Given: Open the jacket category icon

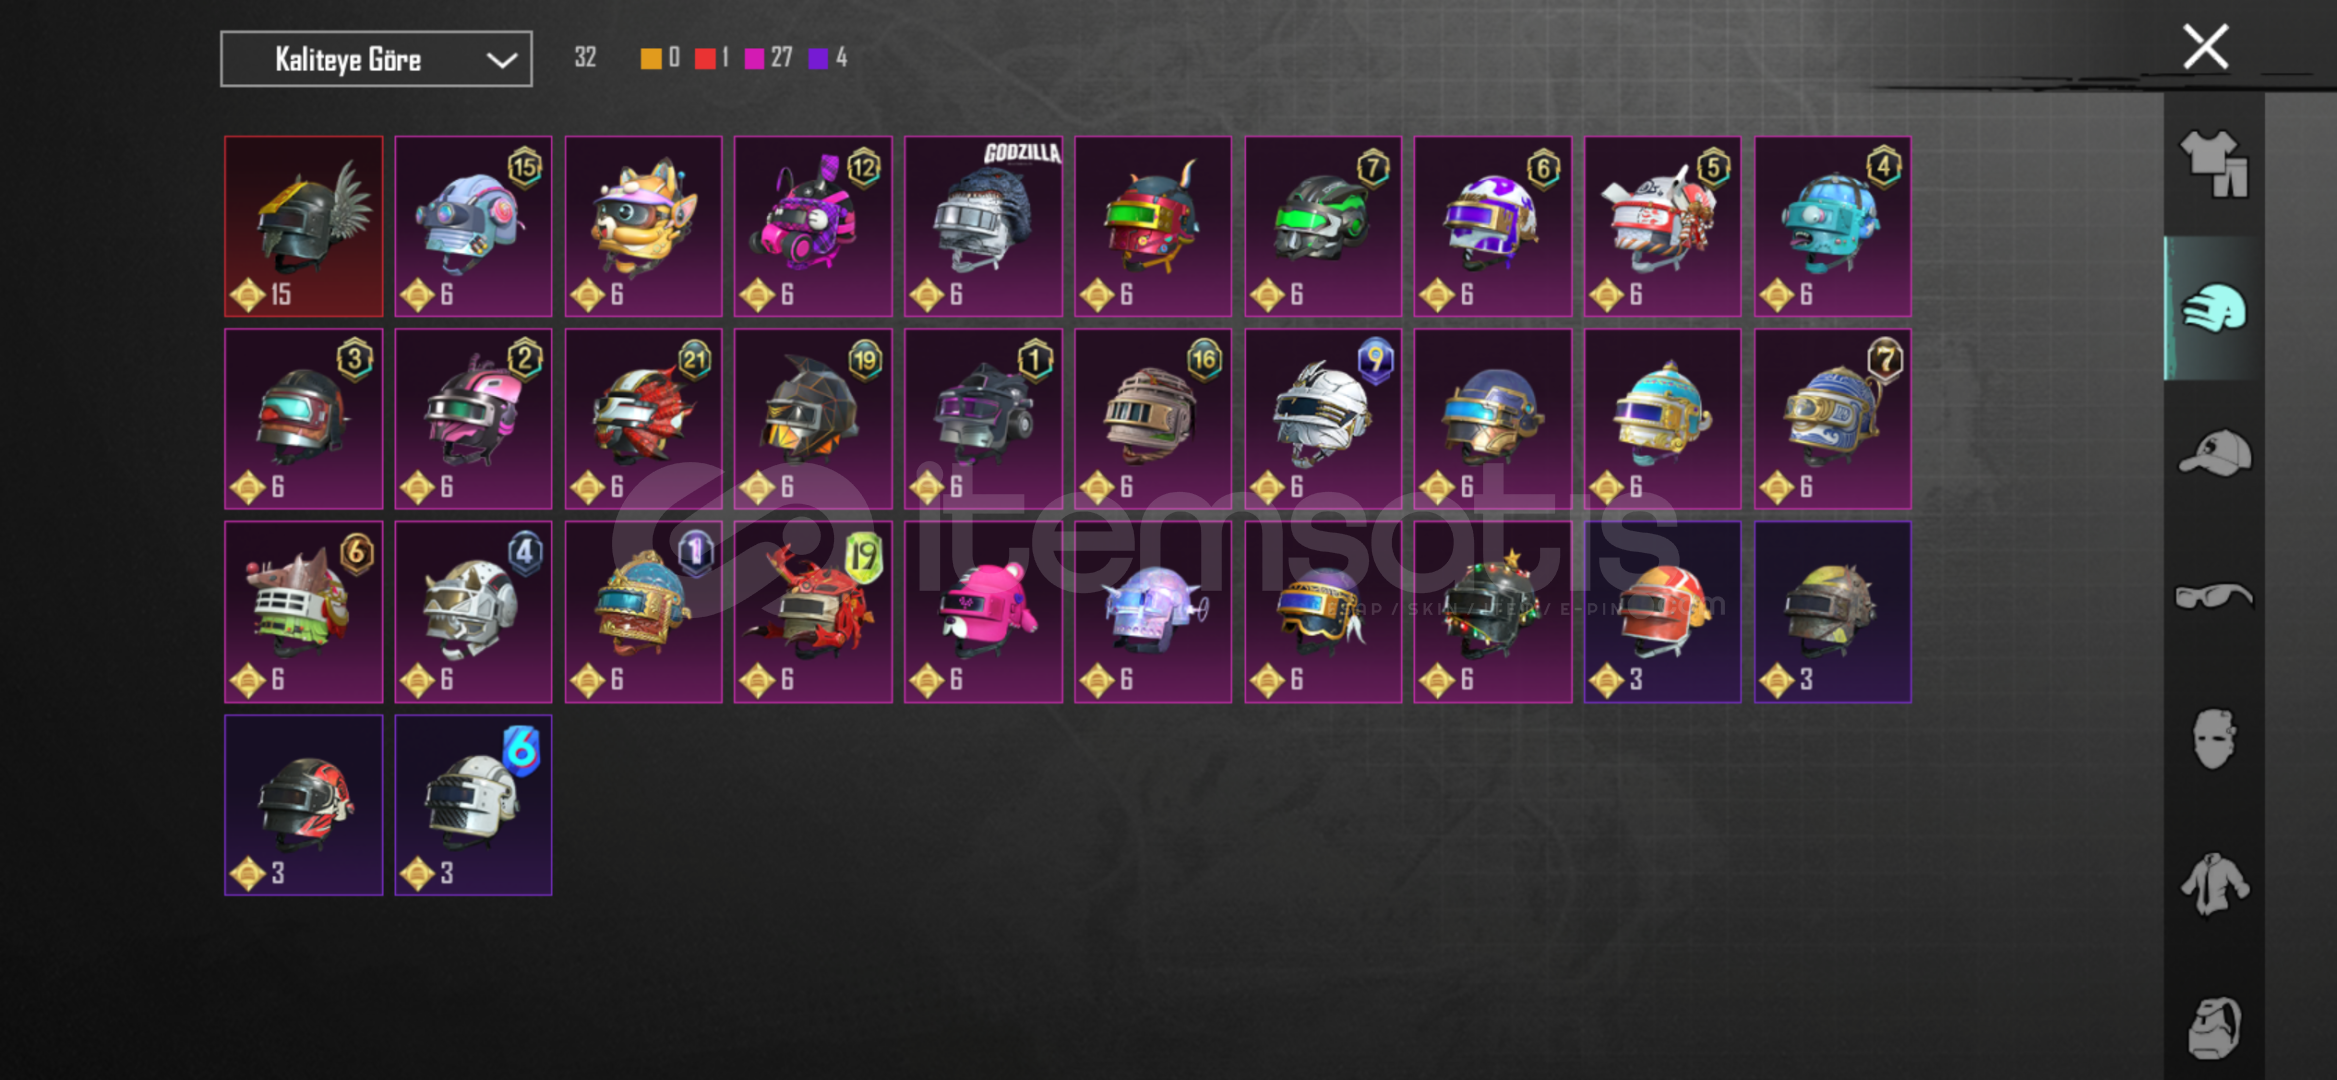Looking at the screenshot, I should (2214, 883).
